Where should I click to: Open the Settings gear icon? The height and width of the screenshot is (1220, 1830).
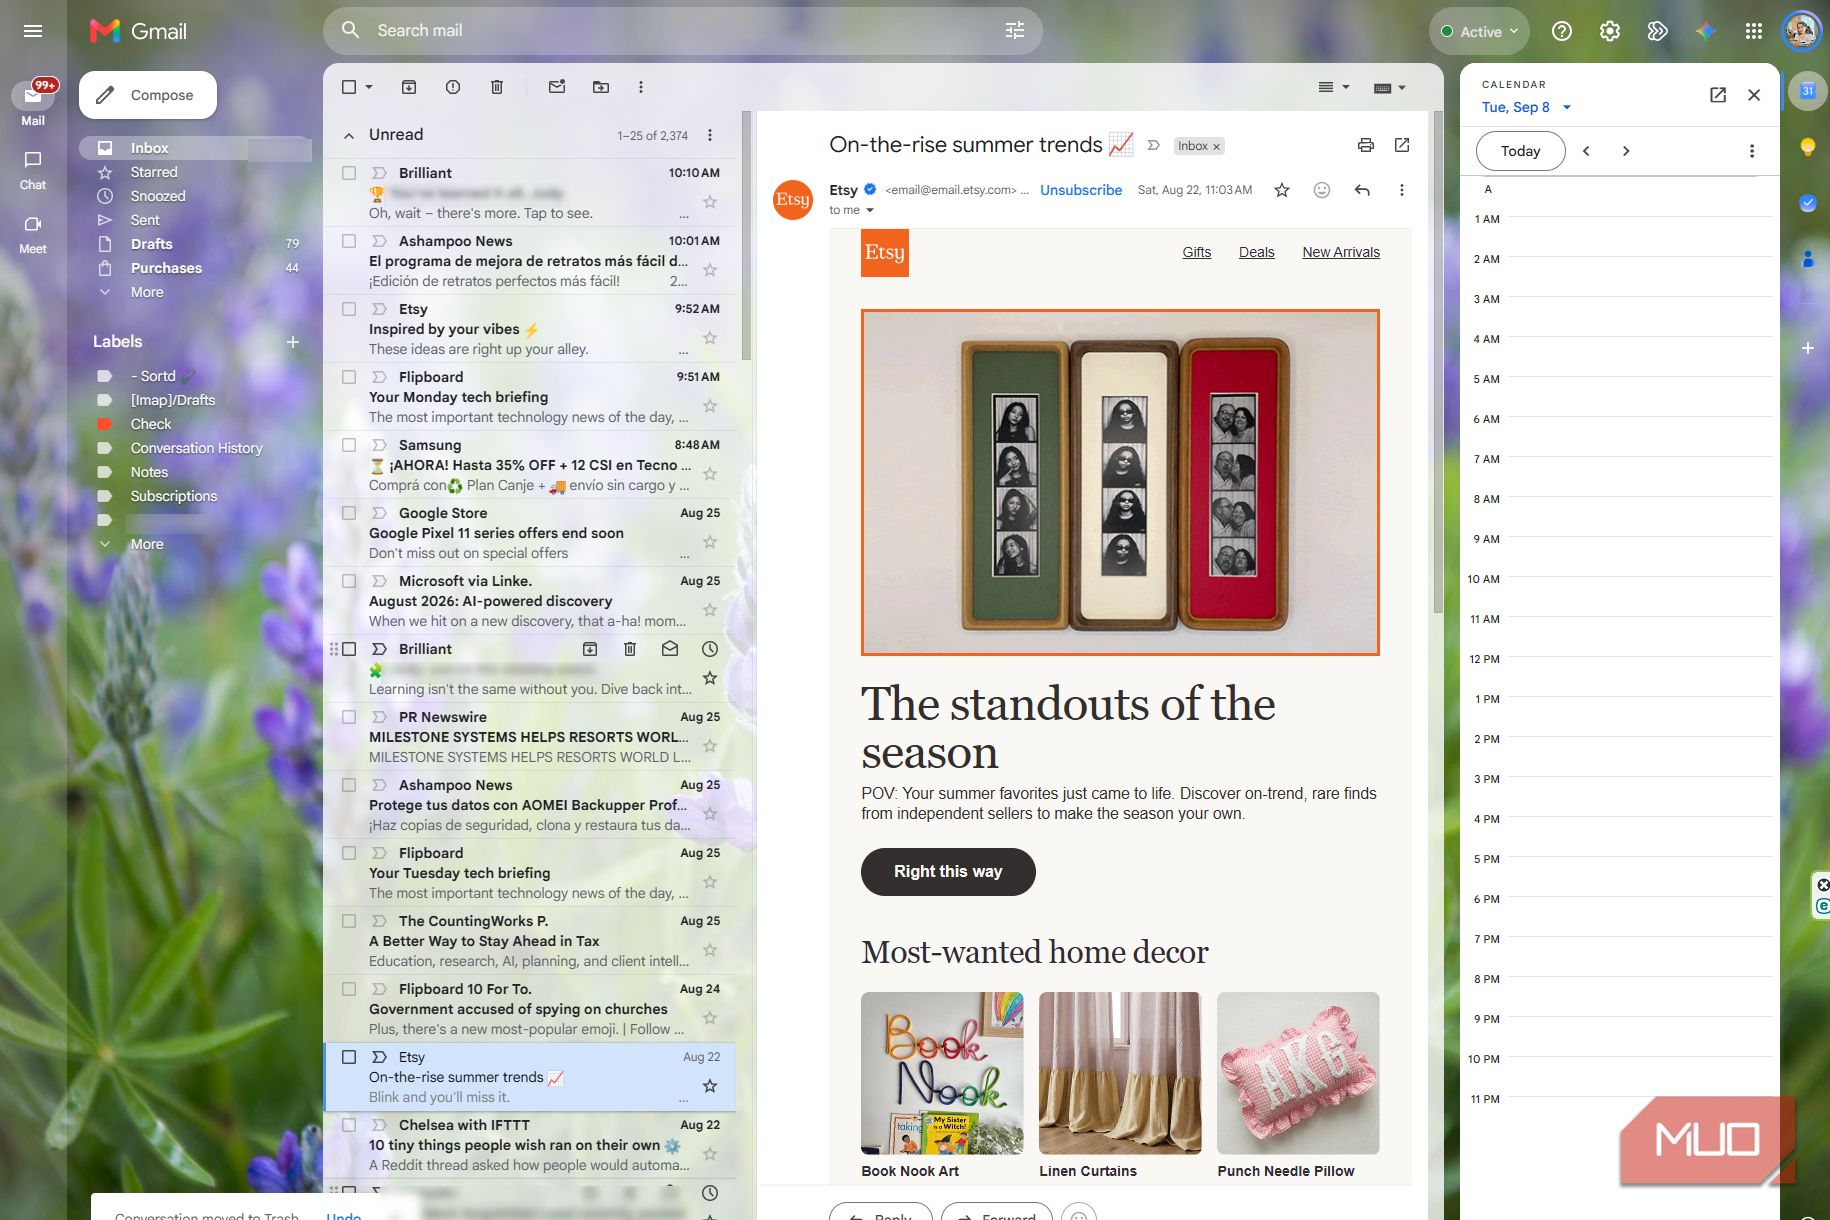(x=1610, y=31)
